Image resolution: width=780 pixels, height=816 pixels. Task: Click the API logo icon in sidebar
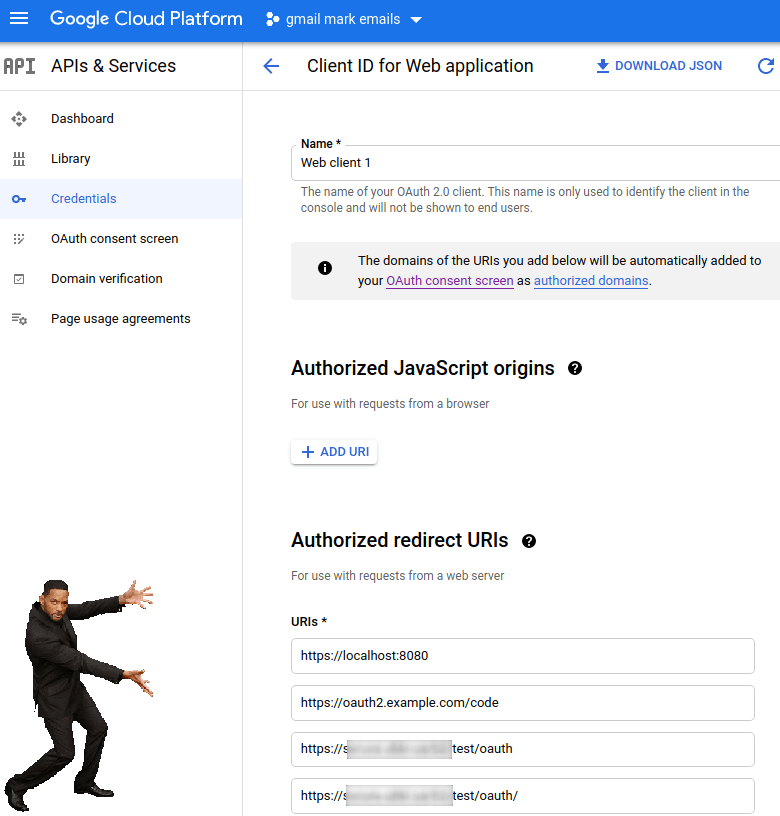(20, 66)
